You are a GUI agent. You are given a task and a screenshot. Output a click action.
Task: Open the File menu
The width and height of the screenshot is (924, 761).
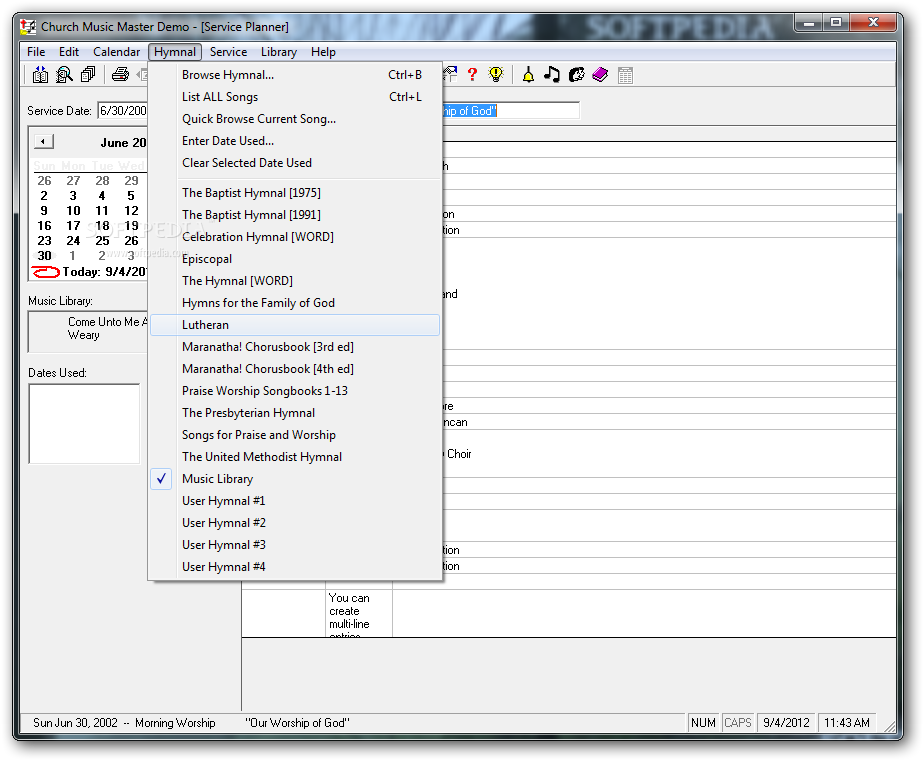tap(36, 52)
